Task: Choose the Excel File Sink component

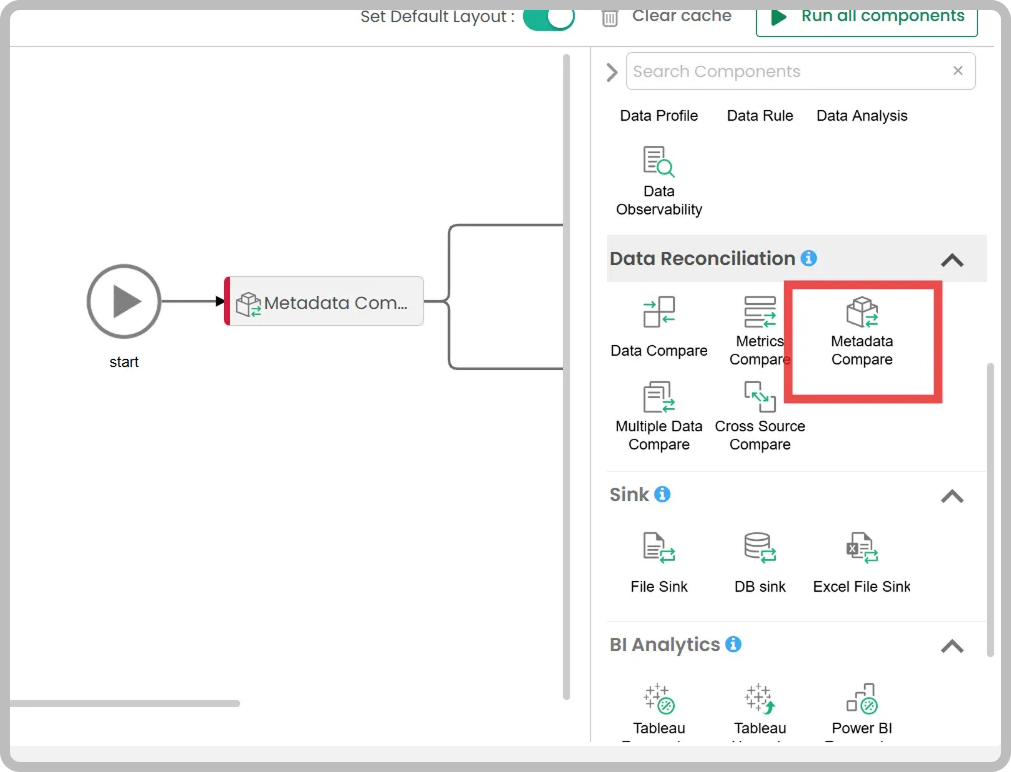Action: 861,562
